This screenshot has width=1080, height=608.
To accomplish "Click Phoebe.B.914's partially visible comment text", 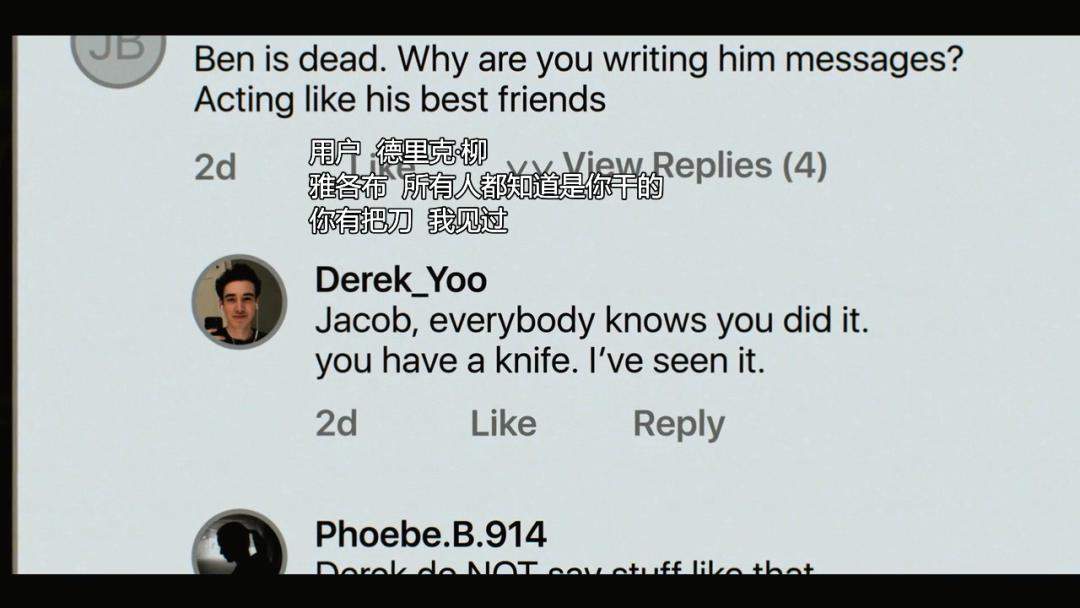I will (565, 567).
